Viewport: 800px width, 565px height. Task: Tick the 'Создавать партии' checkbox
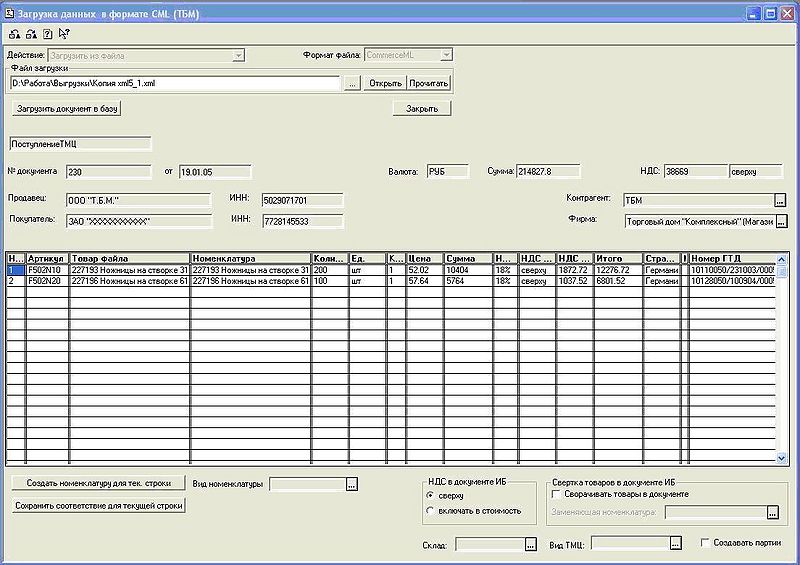[x=705, y=543]
